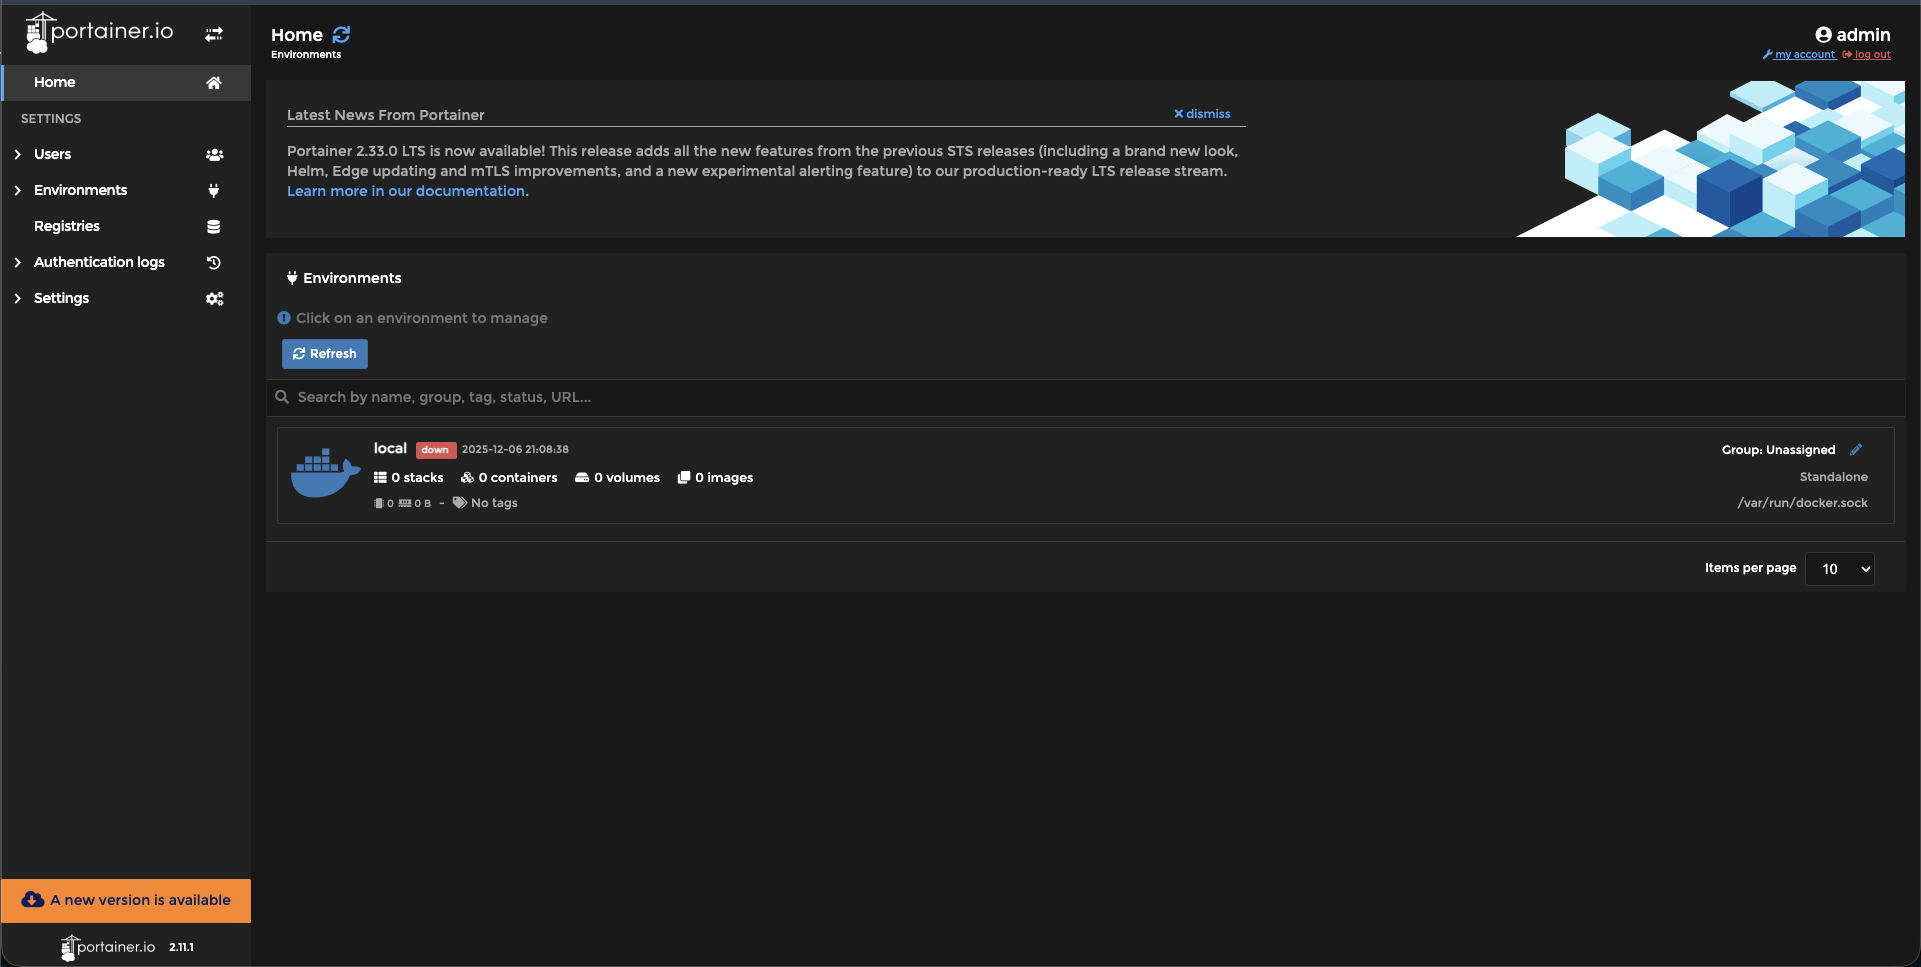Click the Settings cogs icon
The width and height of the screenshot is (1921, 967).
click(214, 299)
